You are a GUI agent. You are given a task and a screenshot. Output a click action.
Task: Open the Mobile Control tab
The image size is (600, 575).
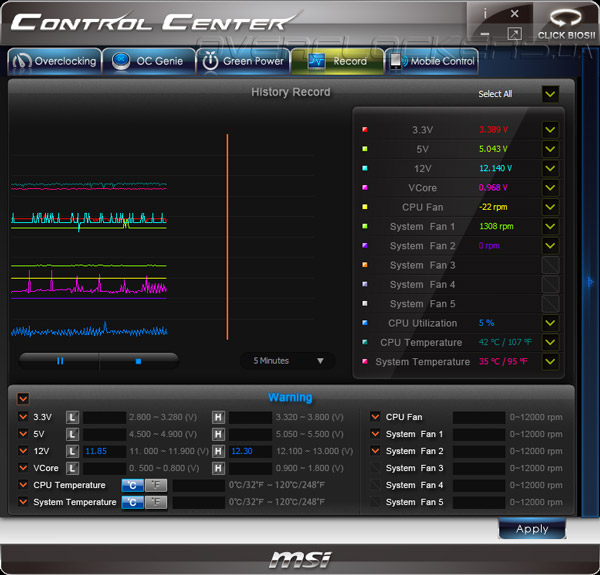432,61
